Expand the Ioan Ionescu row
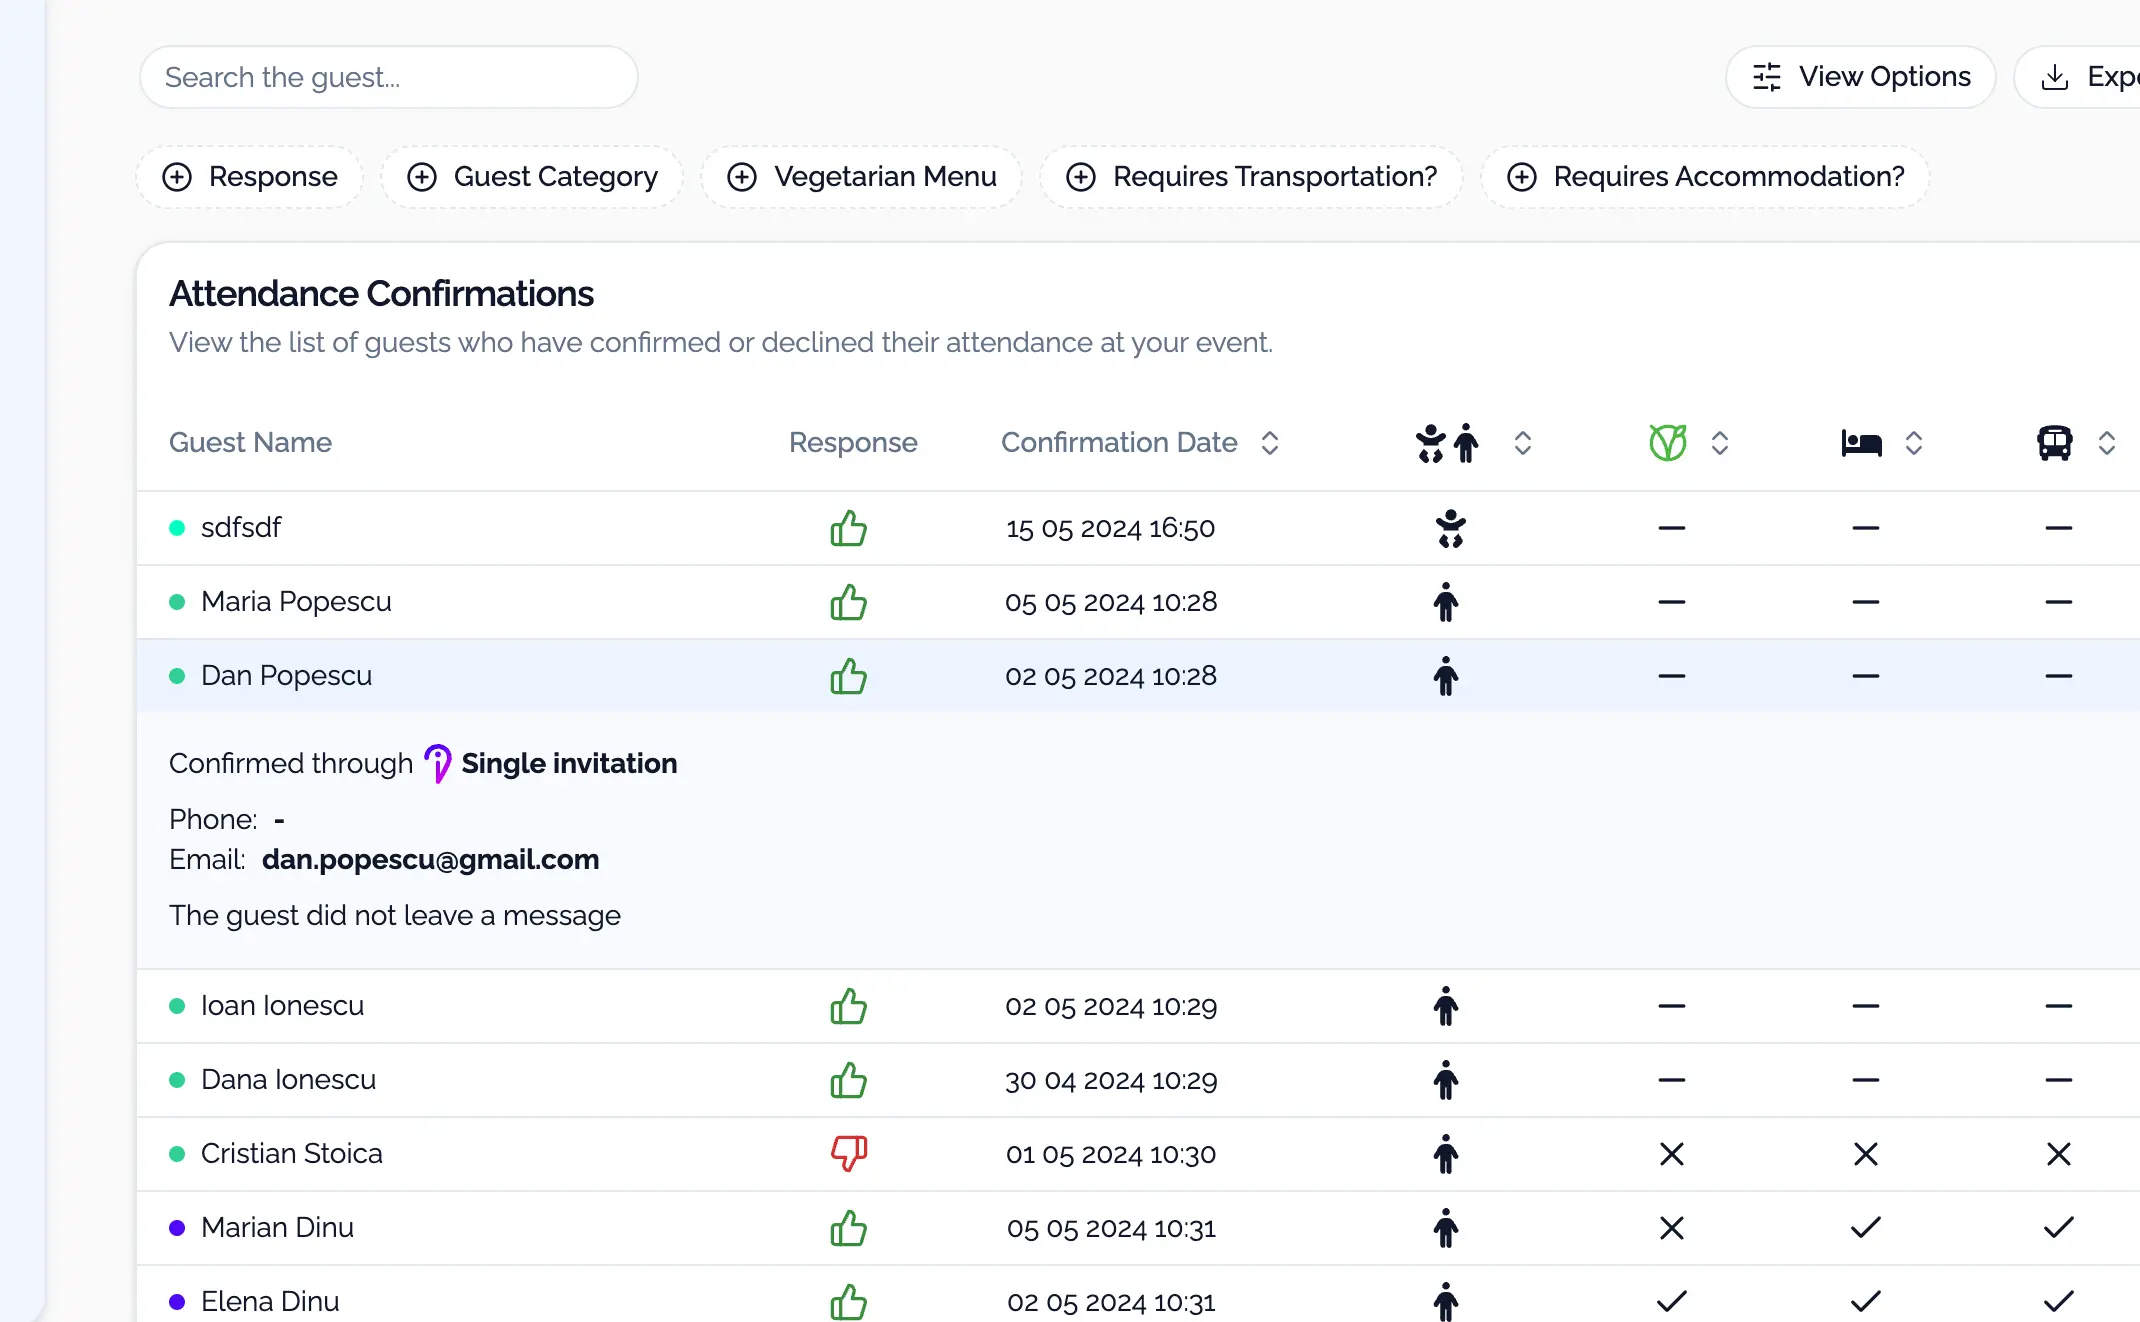This screenshot has height=1322, width=2140. click(1138, 1006)
